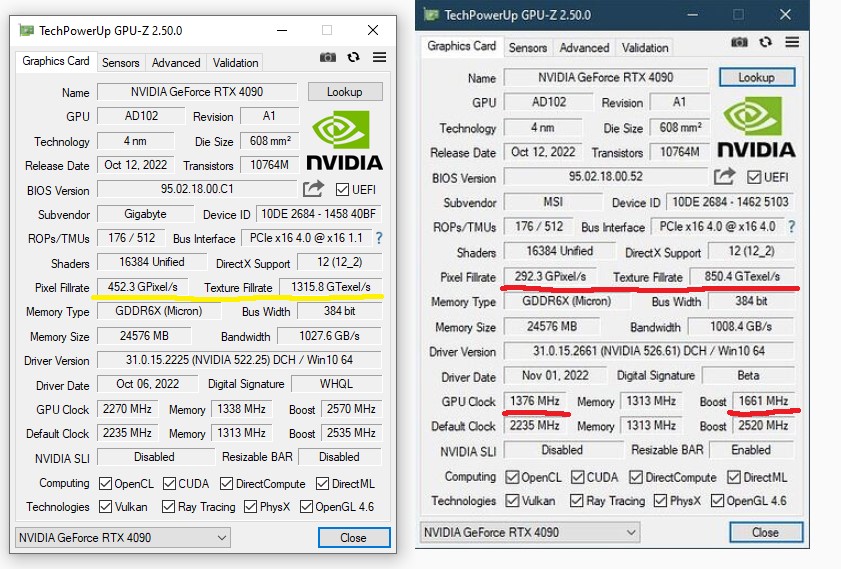Click Resizable BAR value Enabled
Image resolution: width=841 pixels, height=569 pixels.
click(751, 450)
